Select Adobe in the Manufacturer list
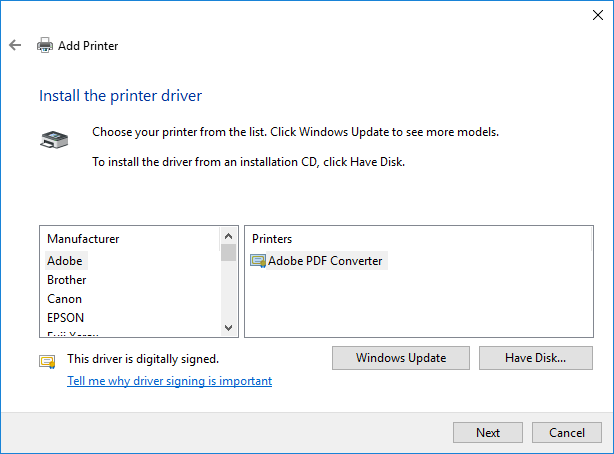The width and height of the screenshot is (614, 454). pyautogui.click(x=65, y=261)
